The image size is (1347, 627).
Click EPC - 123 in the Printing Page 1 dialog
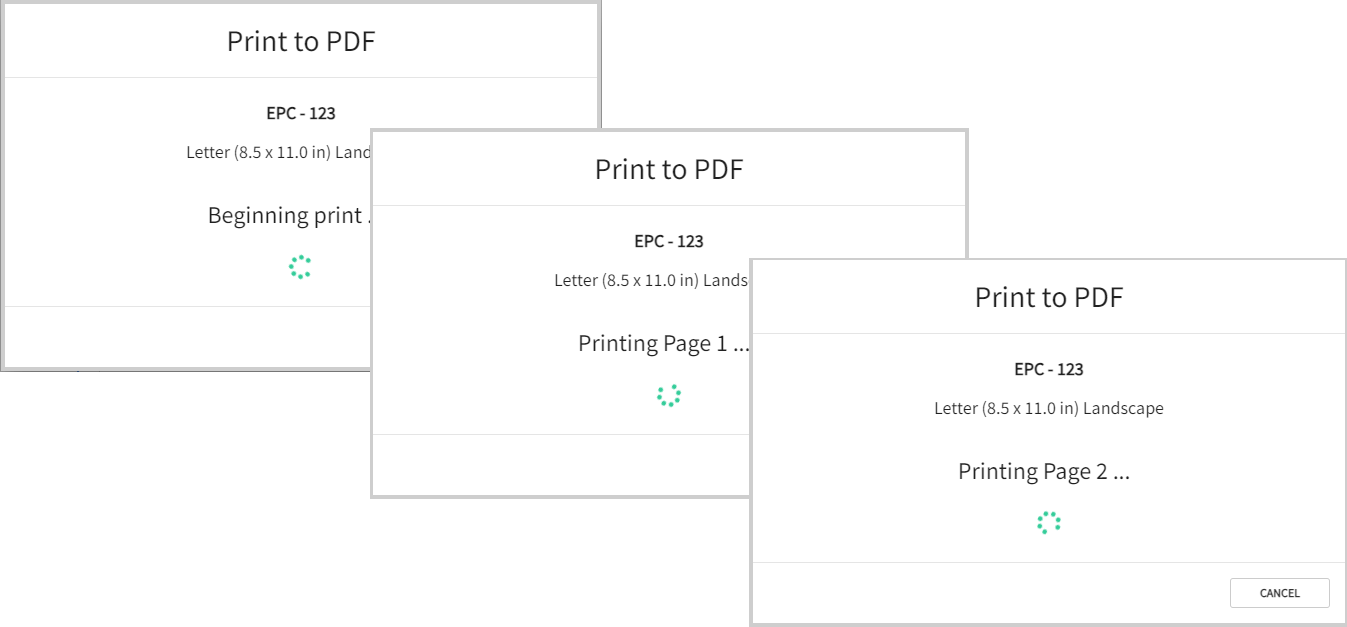pos(669,241)
